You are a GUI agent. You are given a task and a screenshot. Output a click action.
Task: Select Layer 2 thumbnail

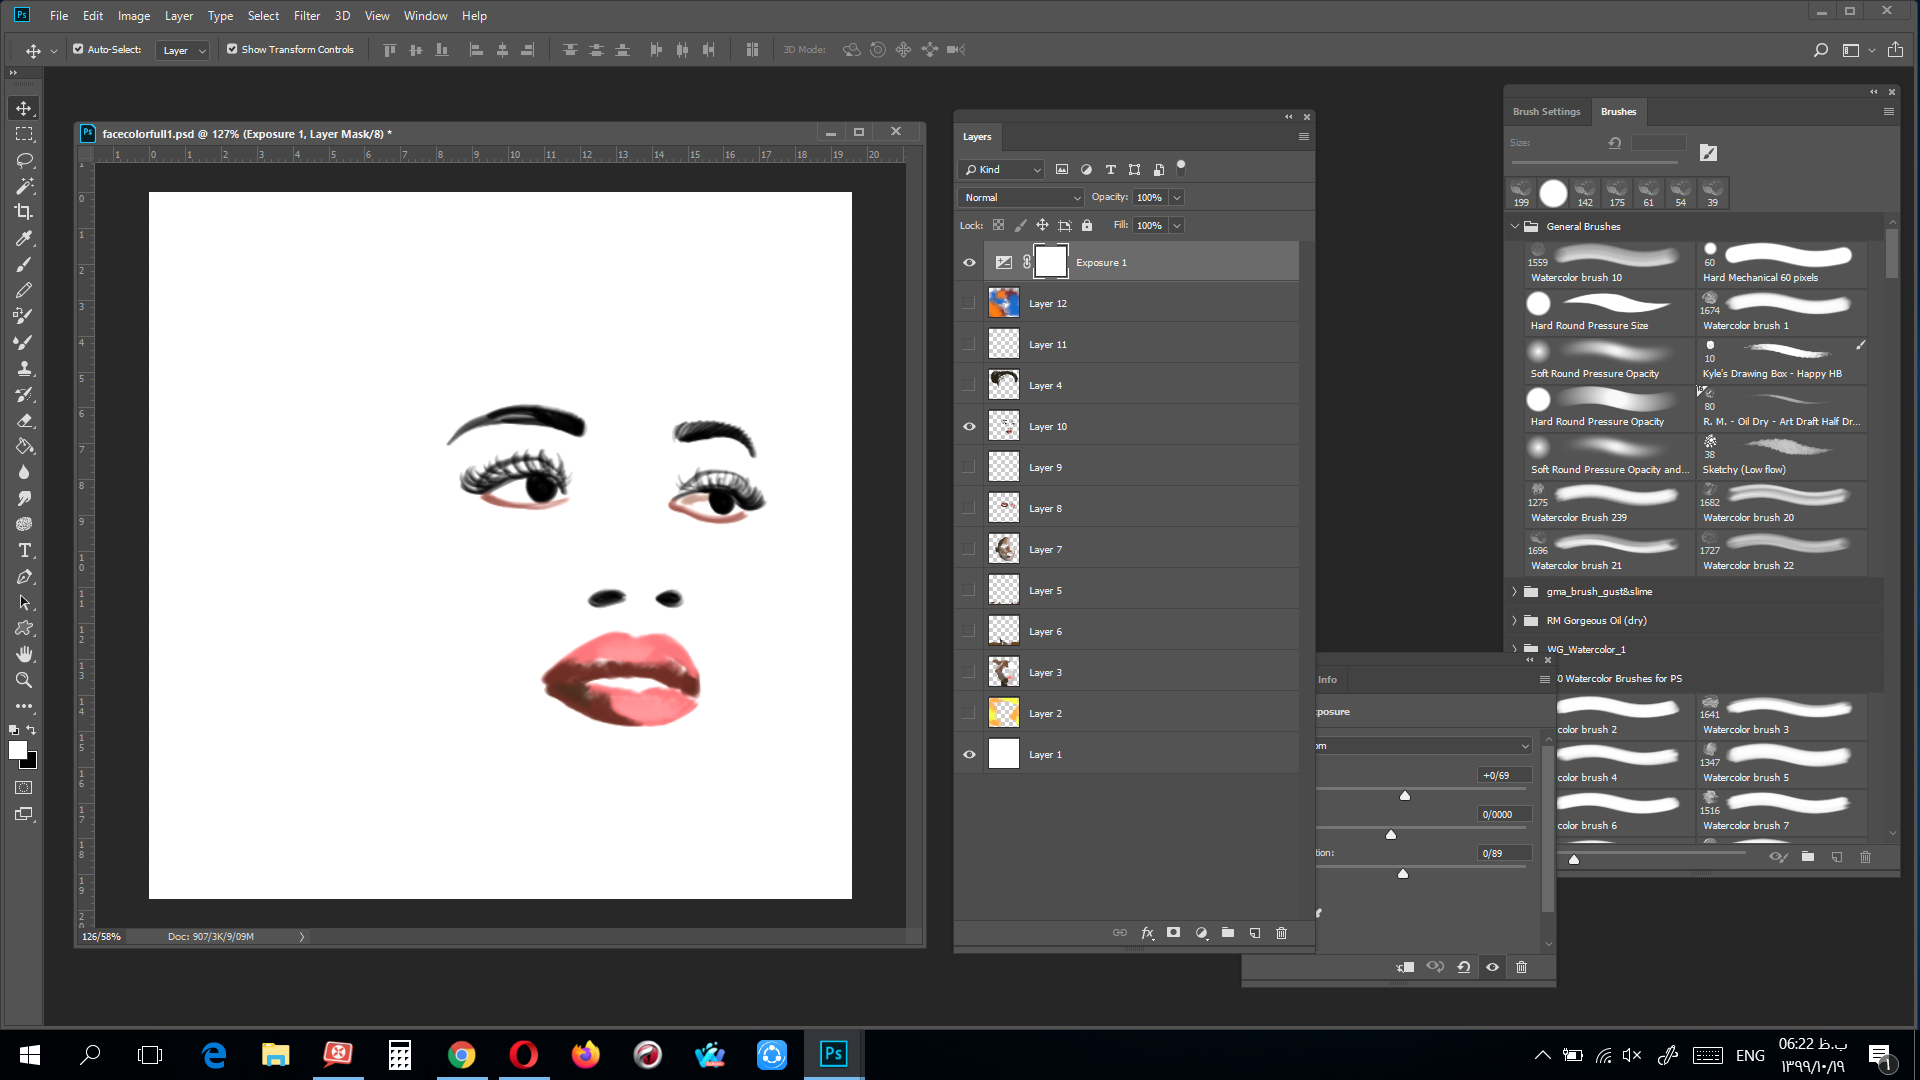pyautogui.click(x=1004, y=713)
